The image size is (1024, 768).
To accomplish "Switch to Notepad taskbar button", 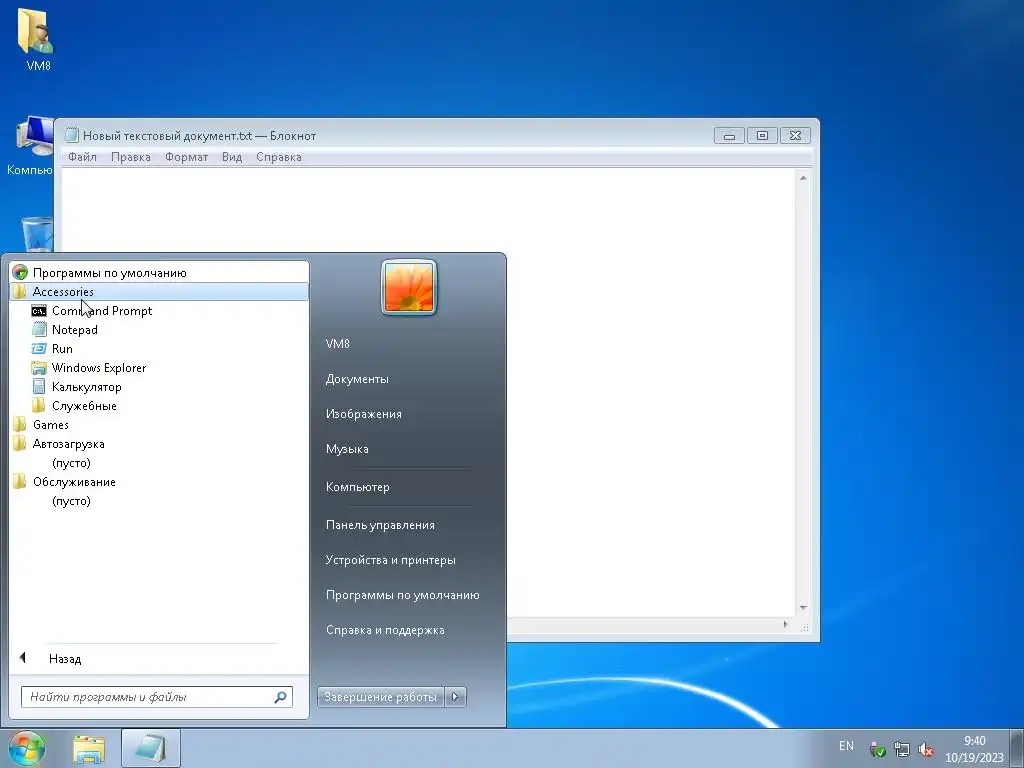I will tap(151, 748).
